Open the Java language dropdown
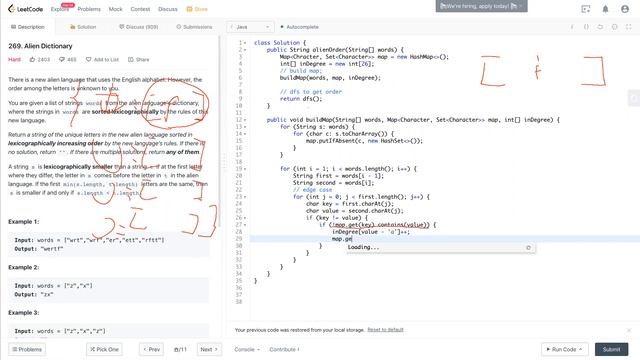The image size is (640, 360). click(x=250, y=27)
